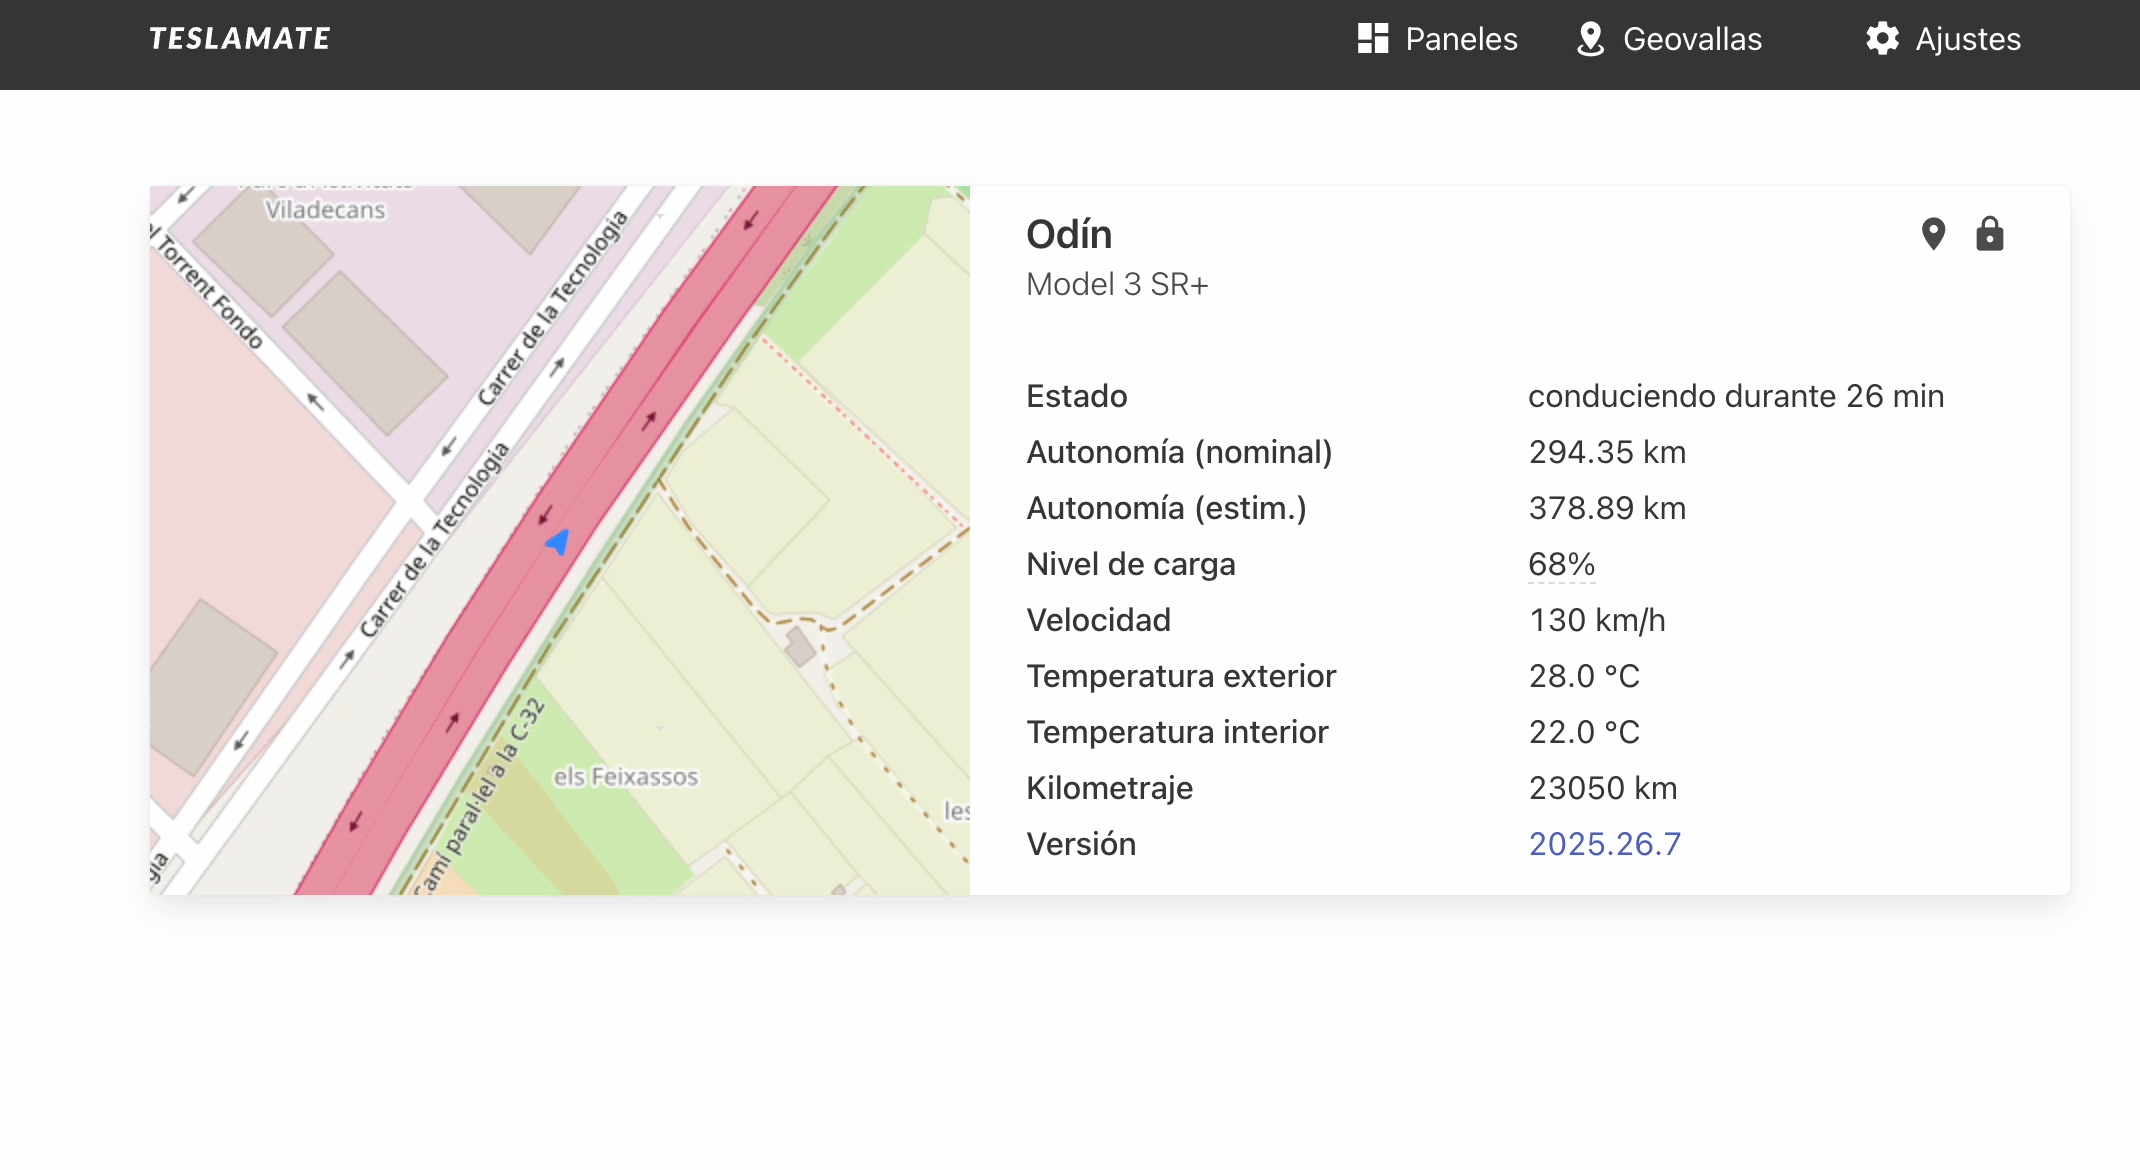Screen dimensions: 2140x1170
Task: Click the Model 3 SR+ subtitle
Action: click(1117, 284)
